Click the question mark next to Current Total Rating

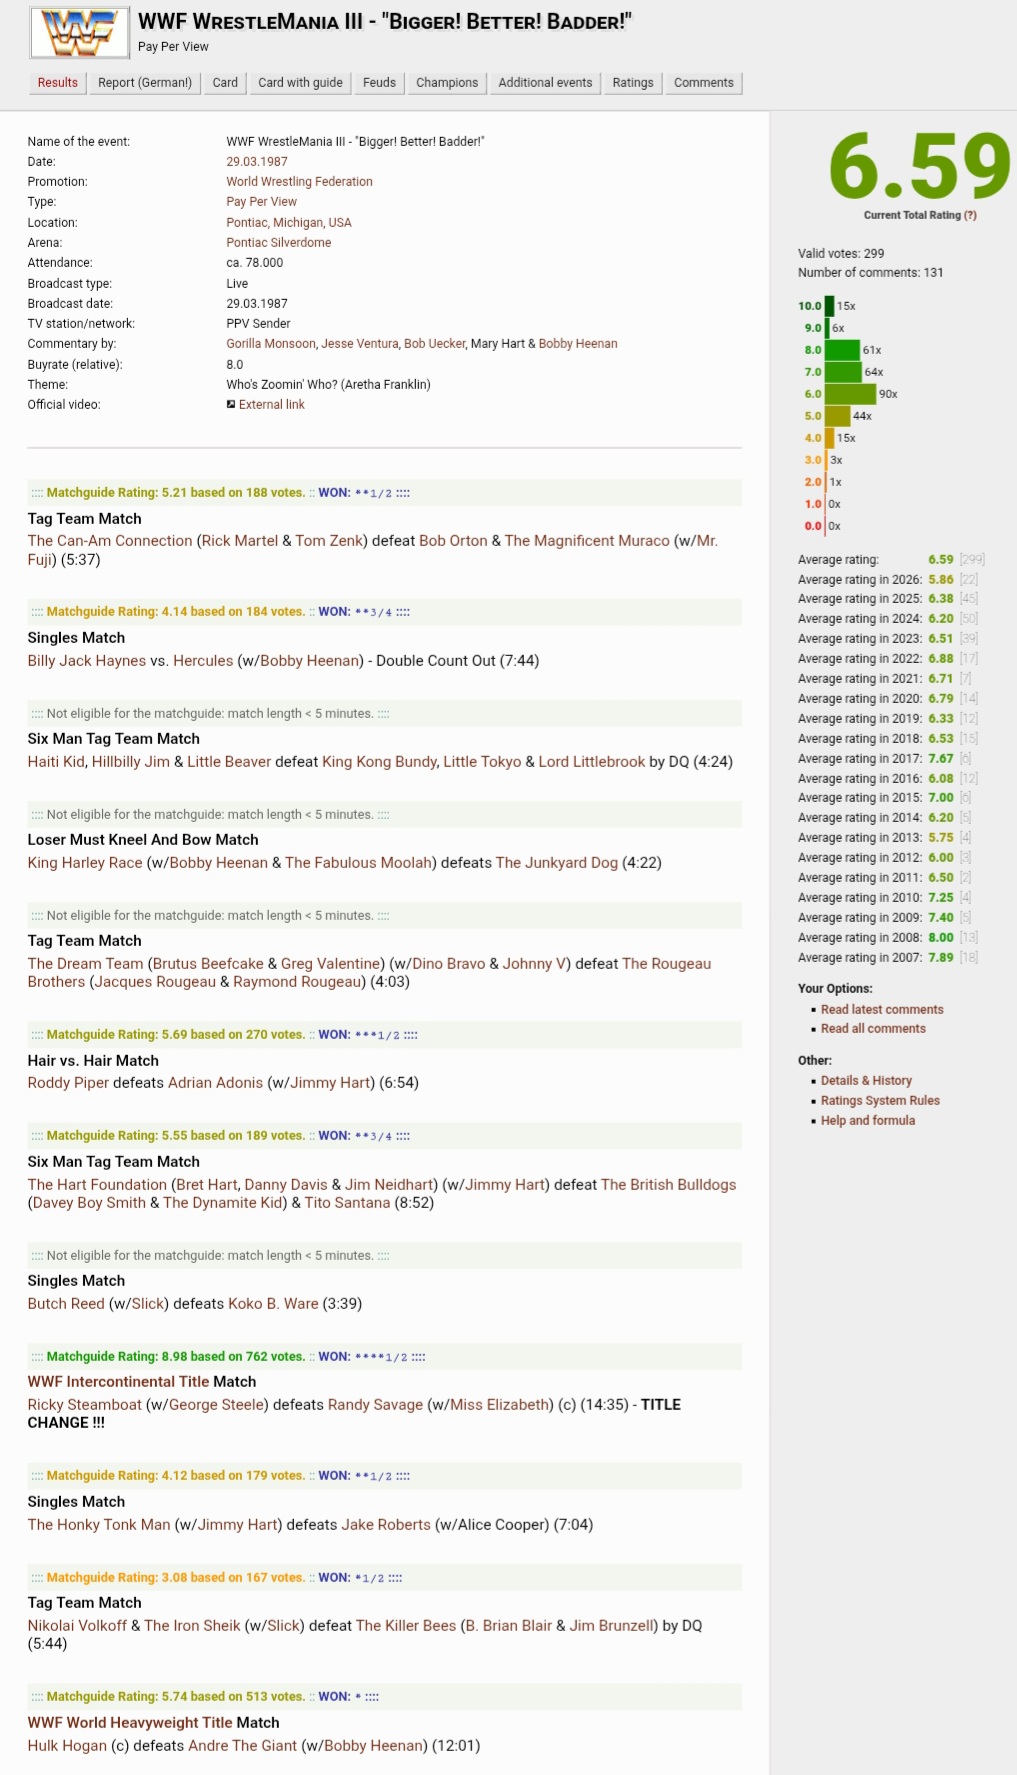970,215
